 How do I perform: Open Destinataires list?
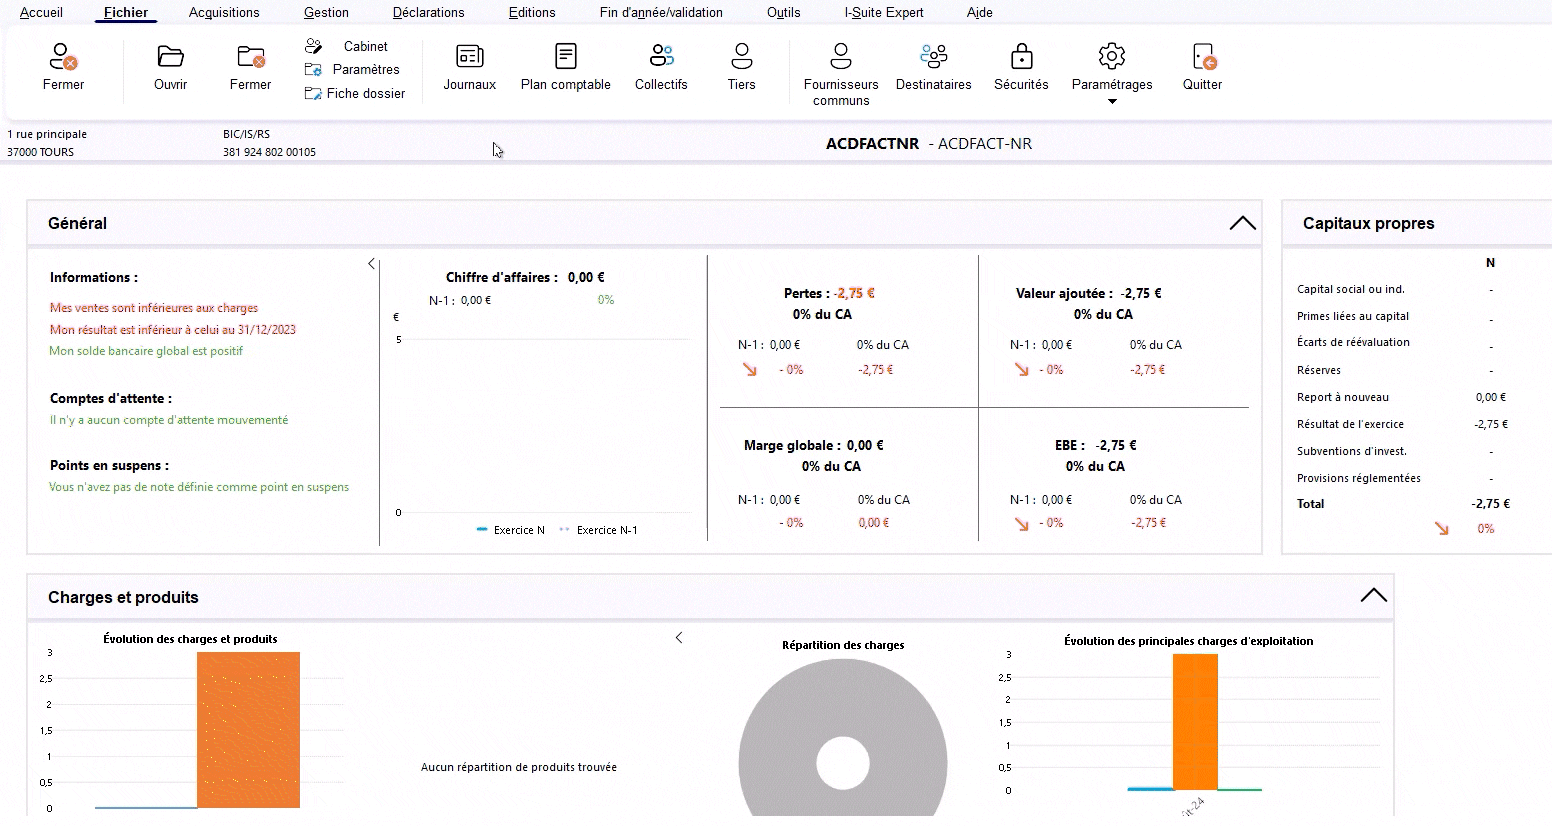934,67
